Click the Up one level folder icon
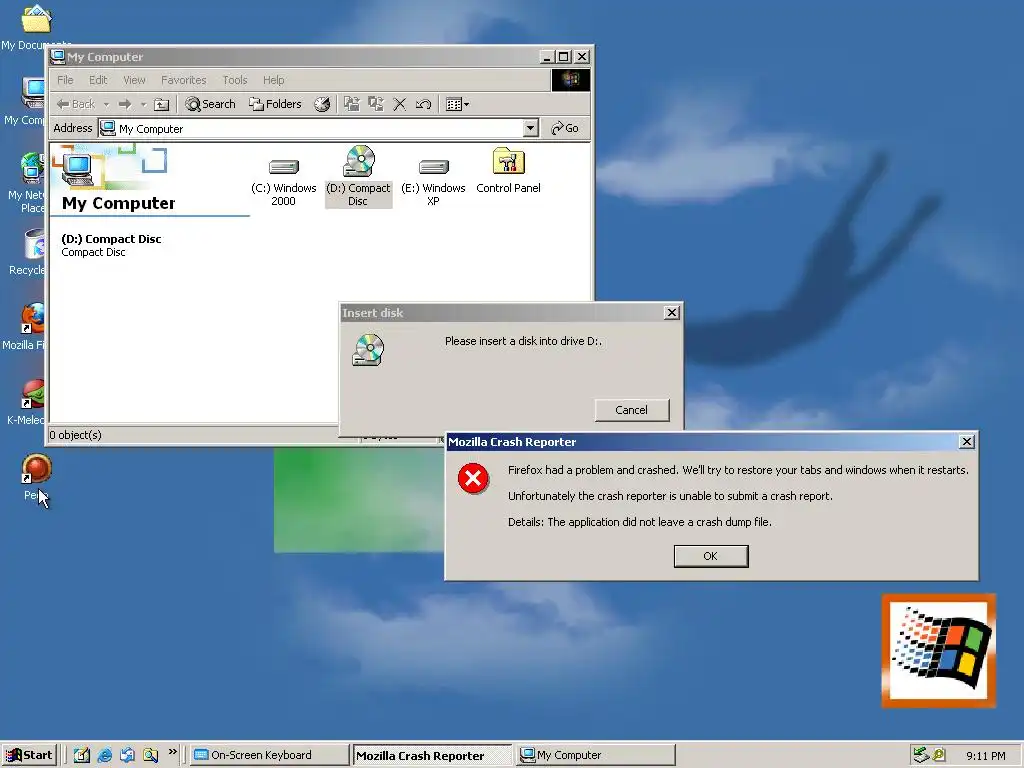The height and width of the screenshot is (768, 1024). [x=161, y=104]
